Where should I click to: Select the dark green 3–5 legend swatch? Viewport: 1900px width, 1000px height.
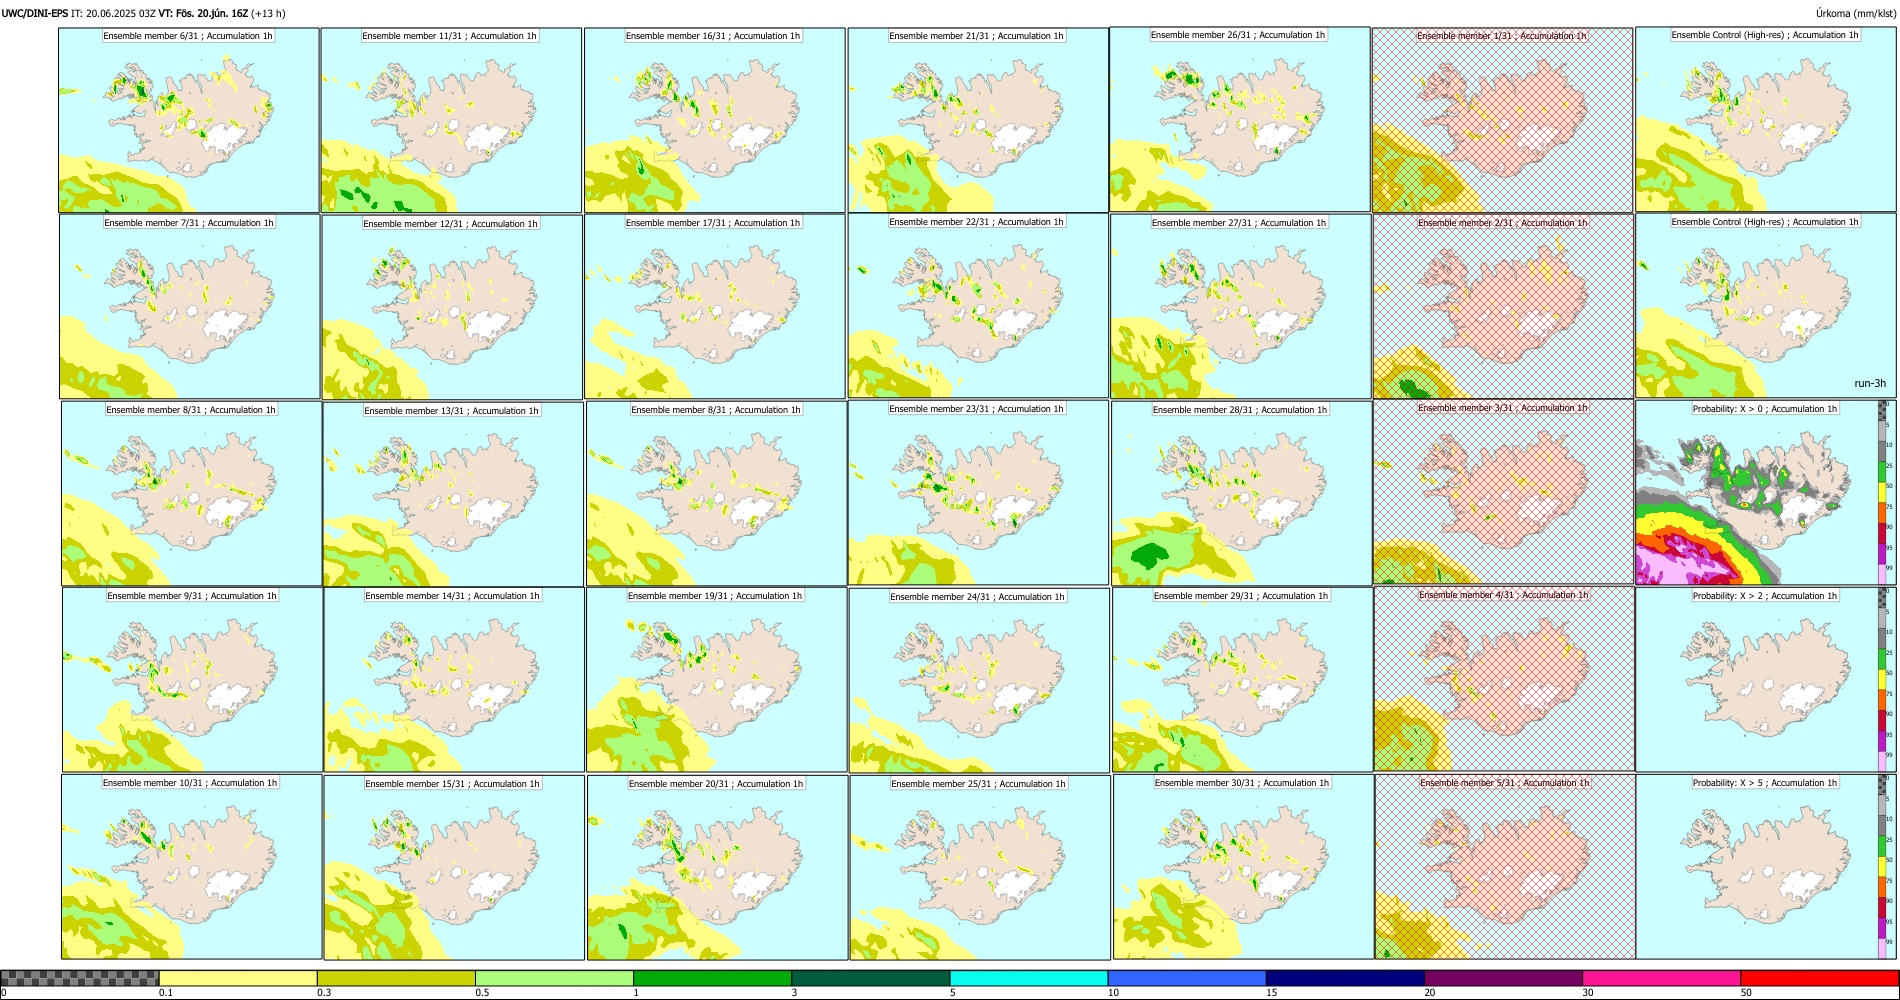870,978
